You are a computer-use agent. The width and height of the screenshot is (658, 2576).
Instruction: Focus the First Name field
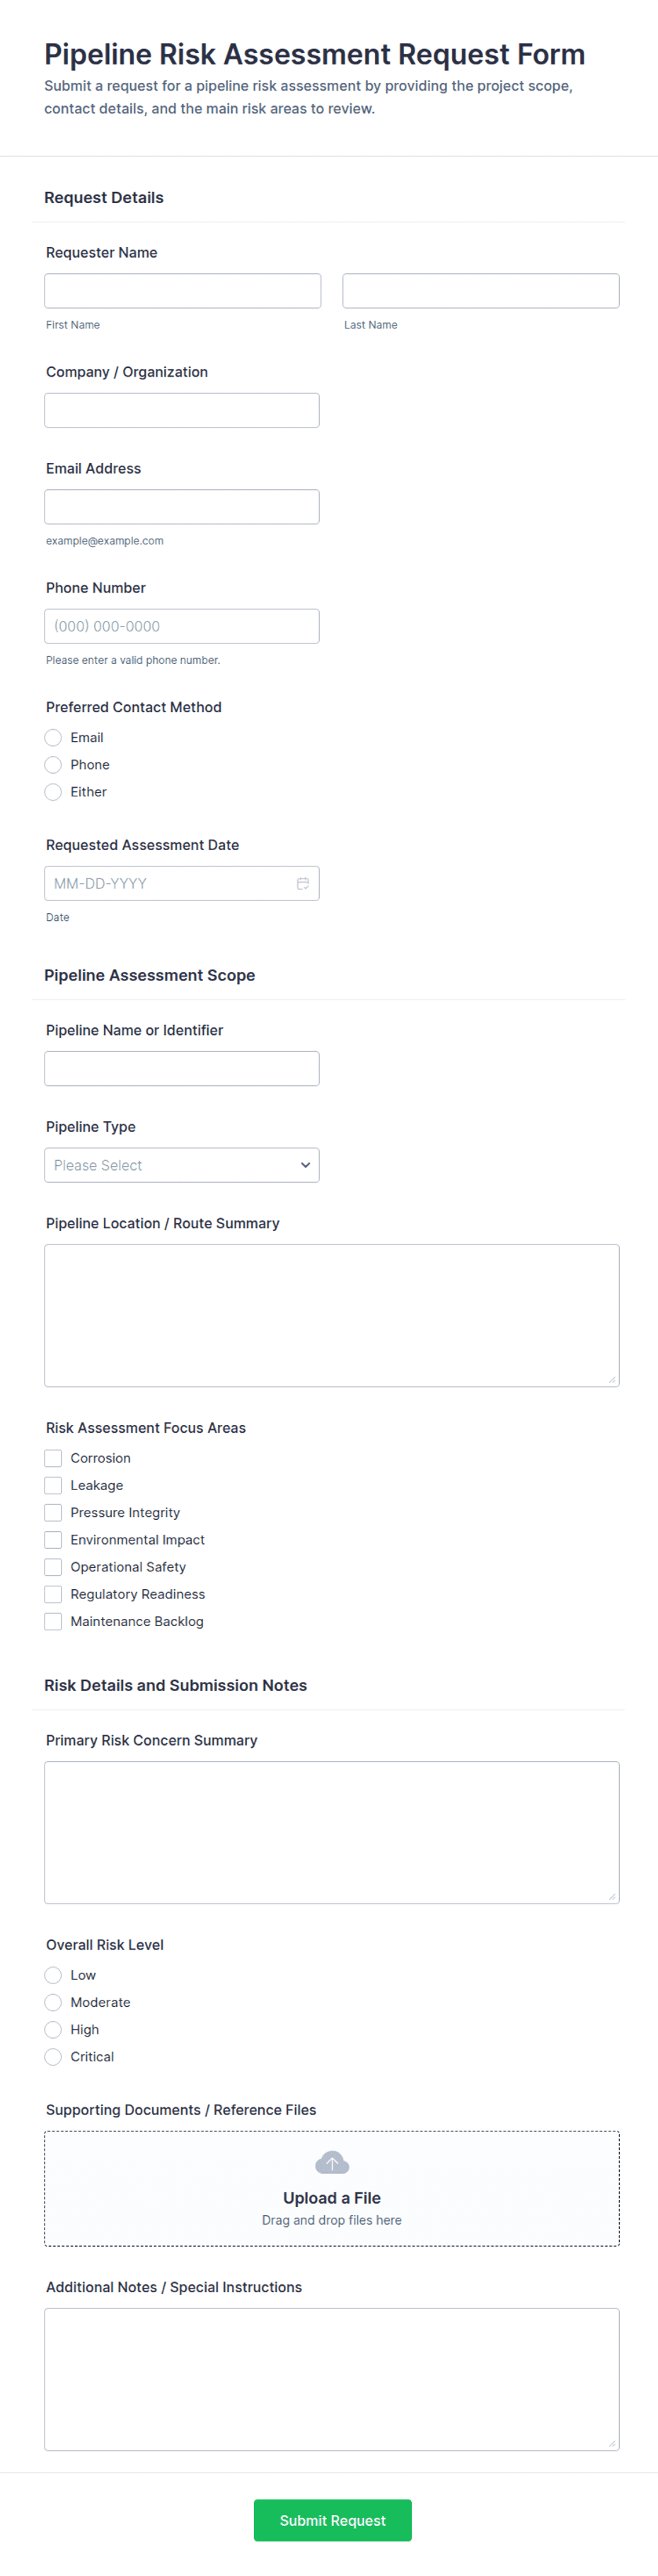click(x=183, y=291)
